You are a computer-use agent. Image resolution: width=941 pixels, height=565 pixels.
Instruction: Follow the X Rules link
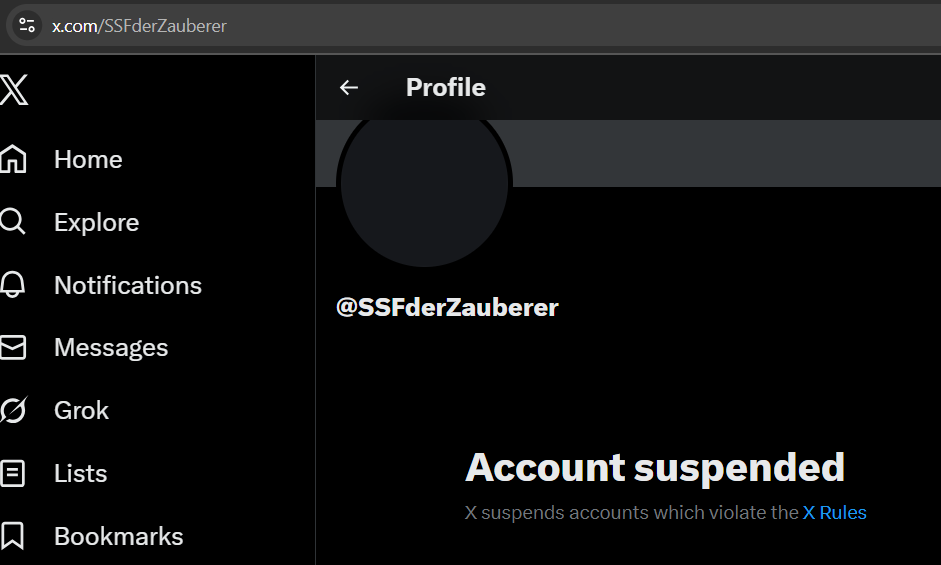pos(834,513)
